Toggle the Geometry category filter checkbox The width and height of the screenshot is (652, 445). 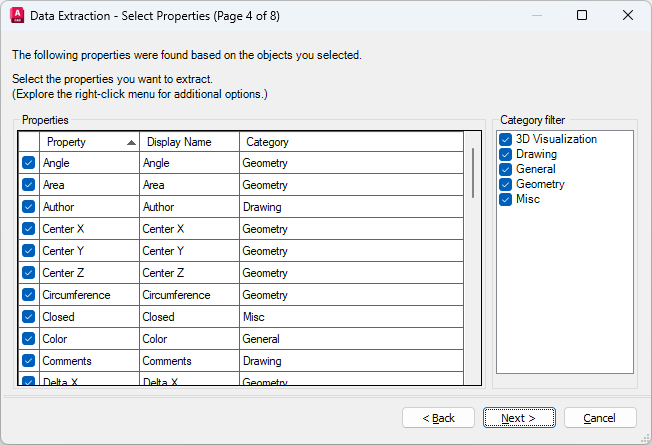tap(506, 184)
